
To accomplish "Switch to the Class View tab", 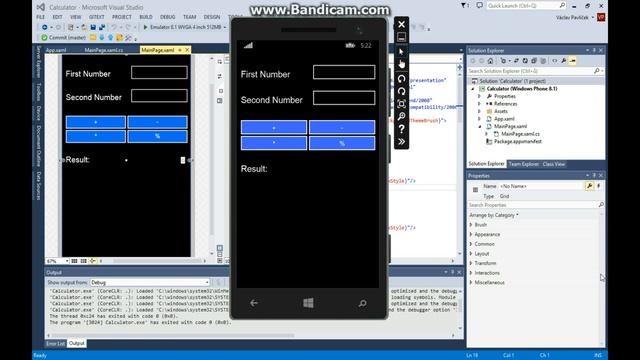I will point(553,164).
